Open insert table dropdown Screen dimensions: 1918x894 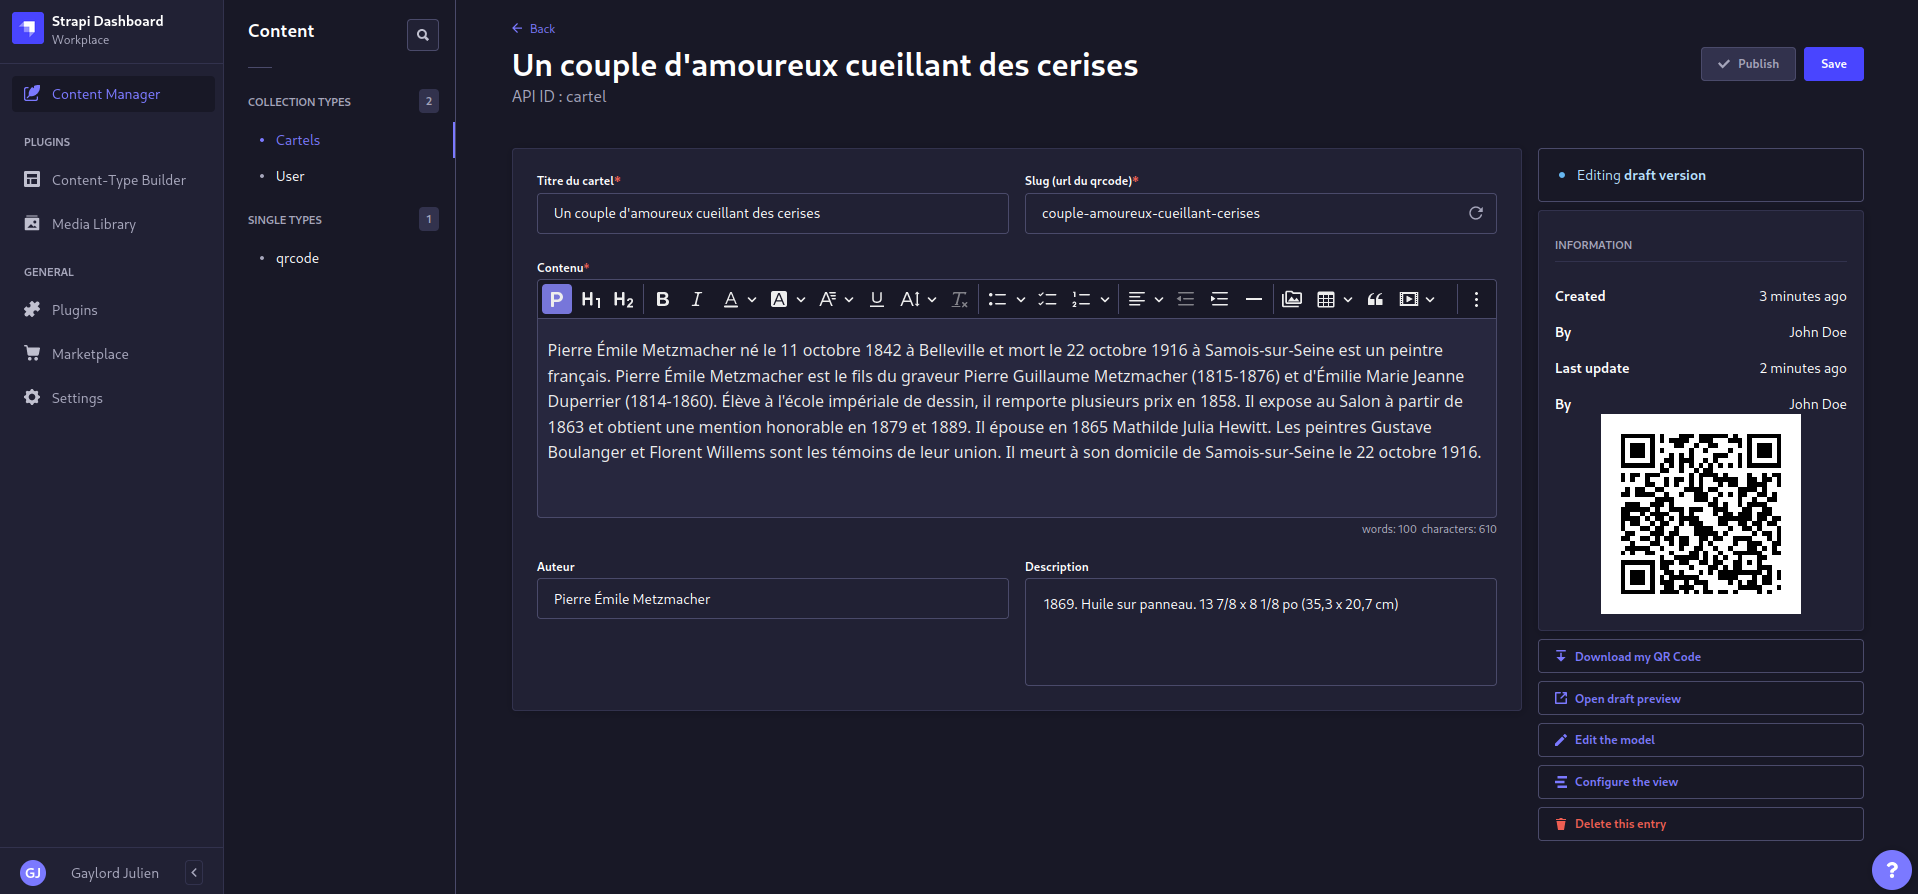(x=1335, y=299)
